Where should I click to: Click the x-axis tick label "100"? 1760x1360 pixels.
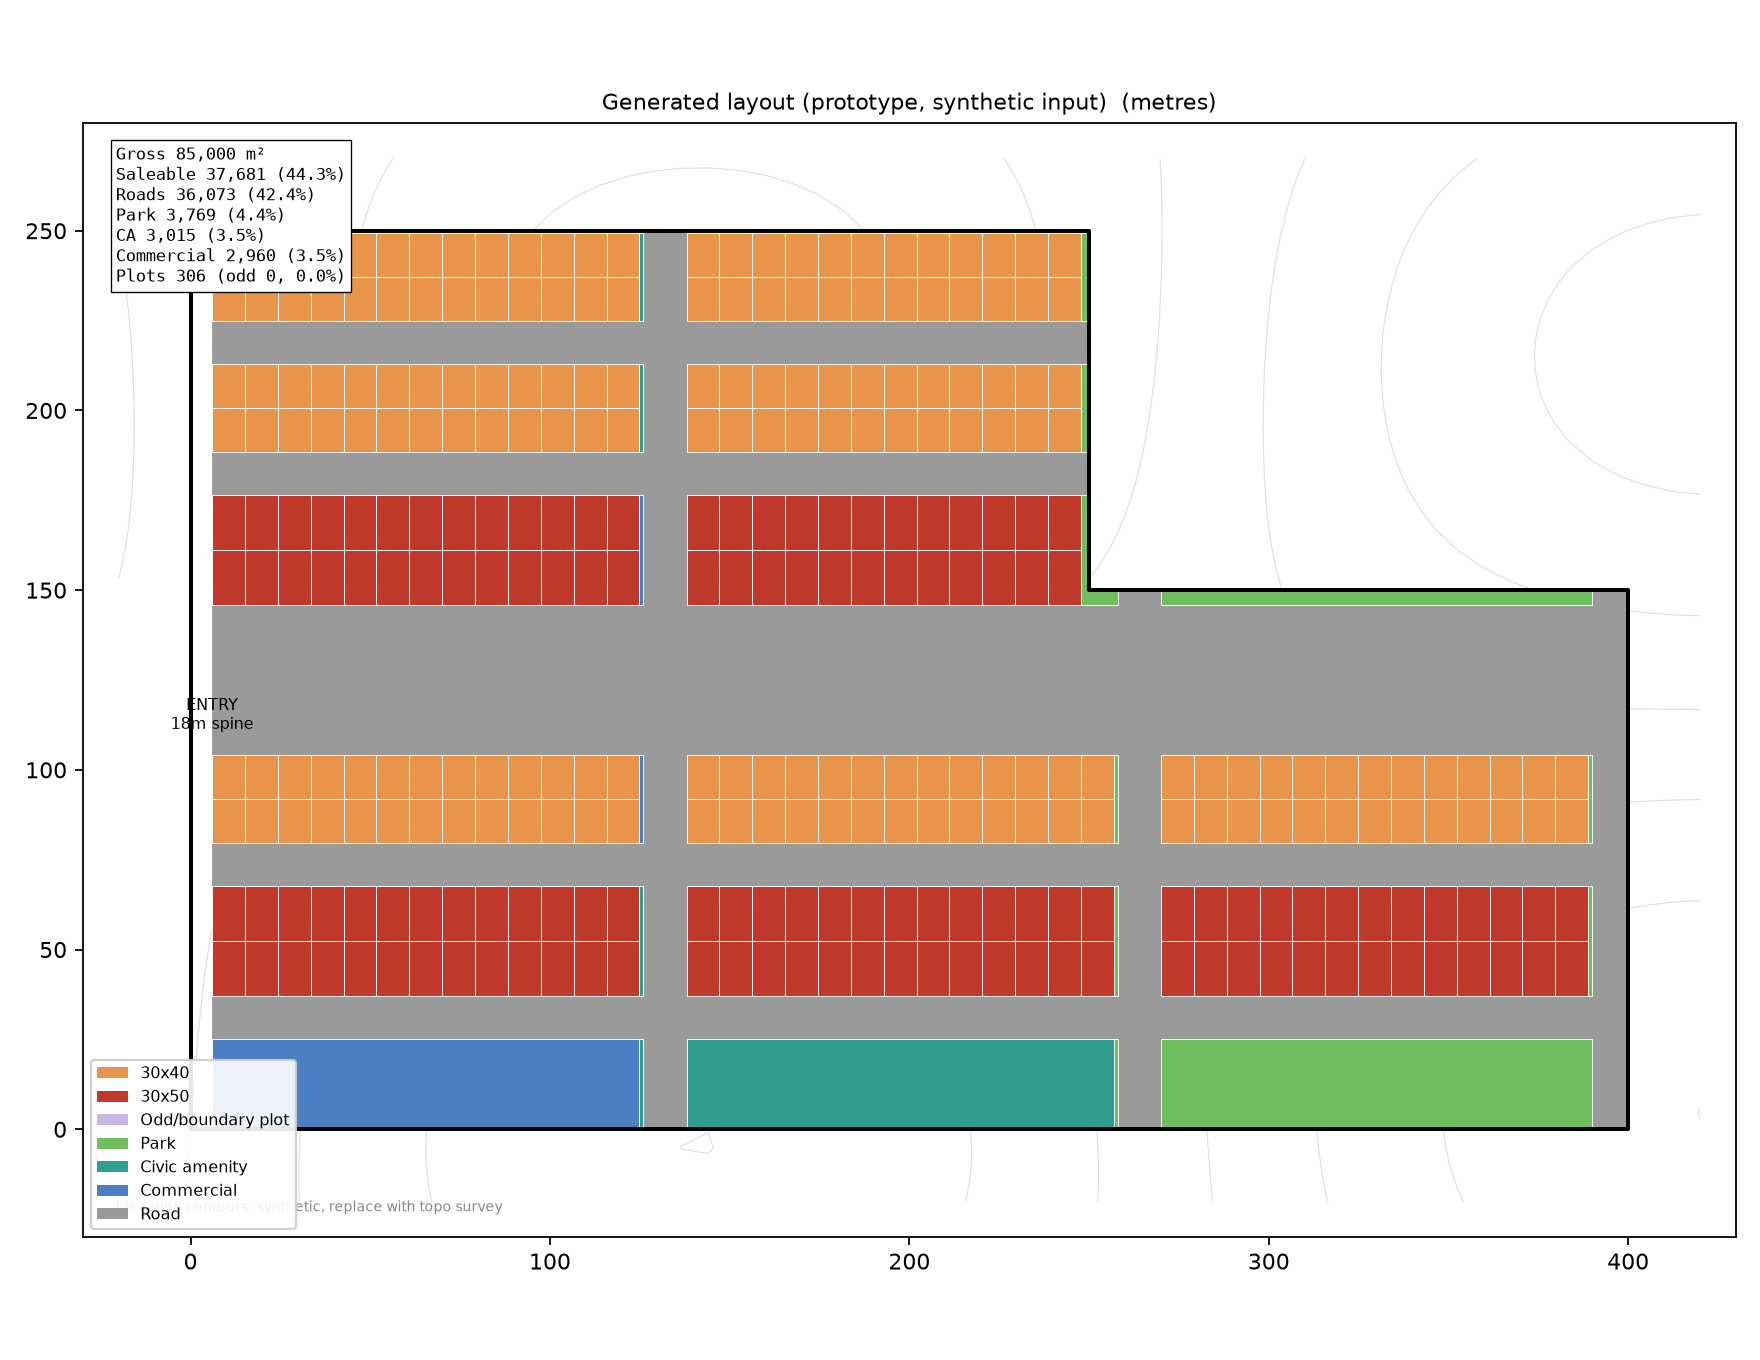coord(550,1262)
